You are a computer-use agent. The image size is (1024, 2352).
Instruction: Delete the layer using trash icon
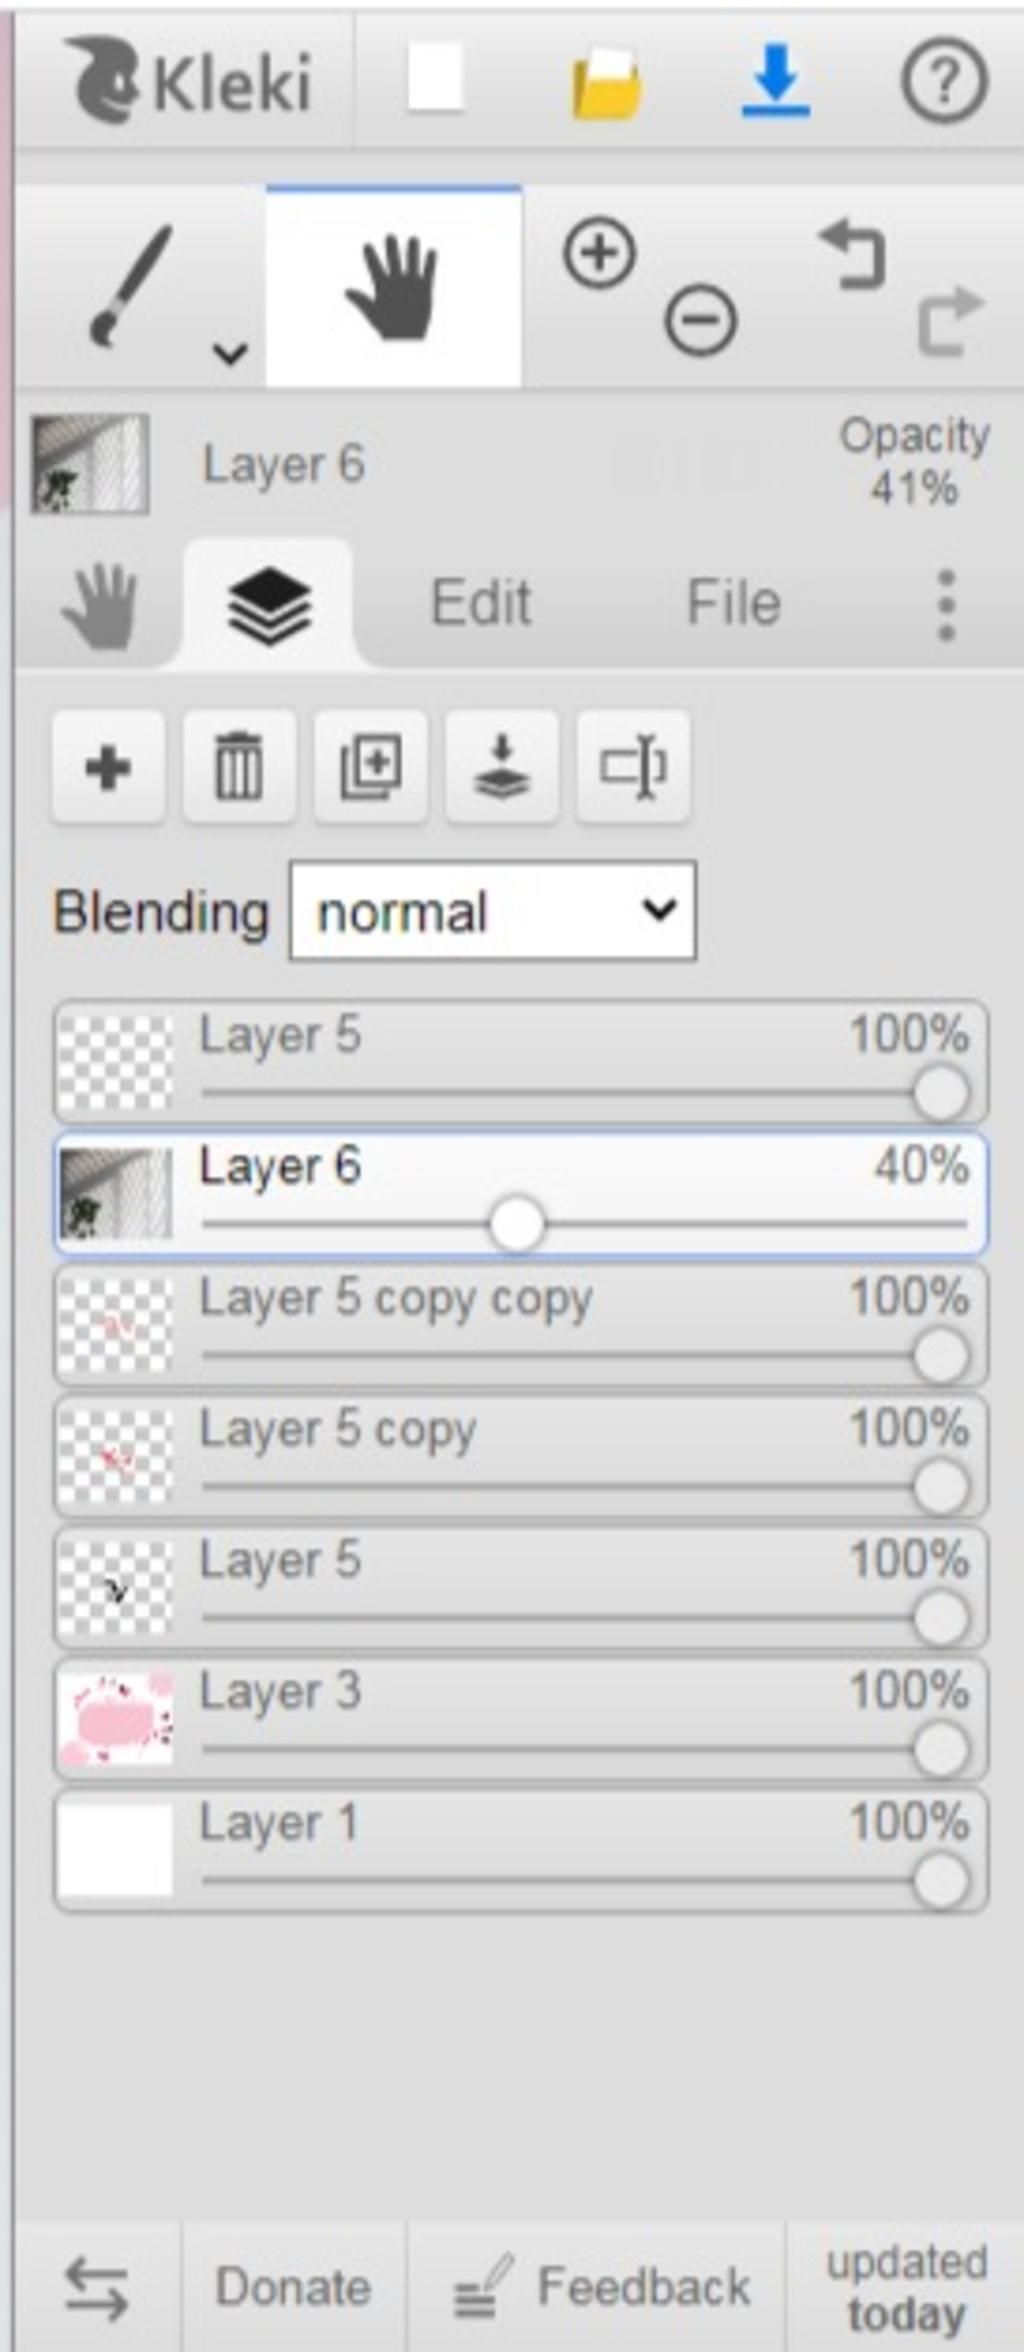coord(239,768)
